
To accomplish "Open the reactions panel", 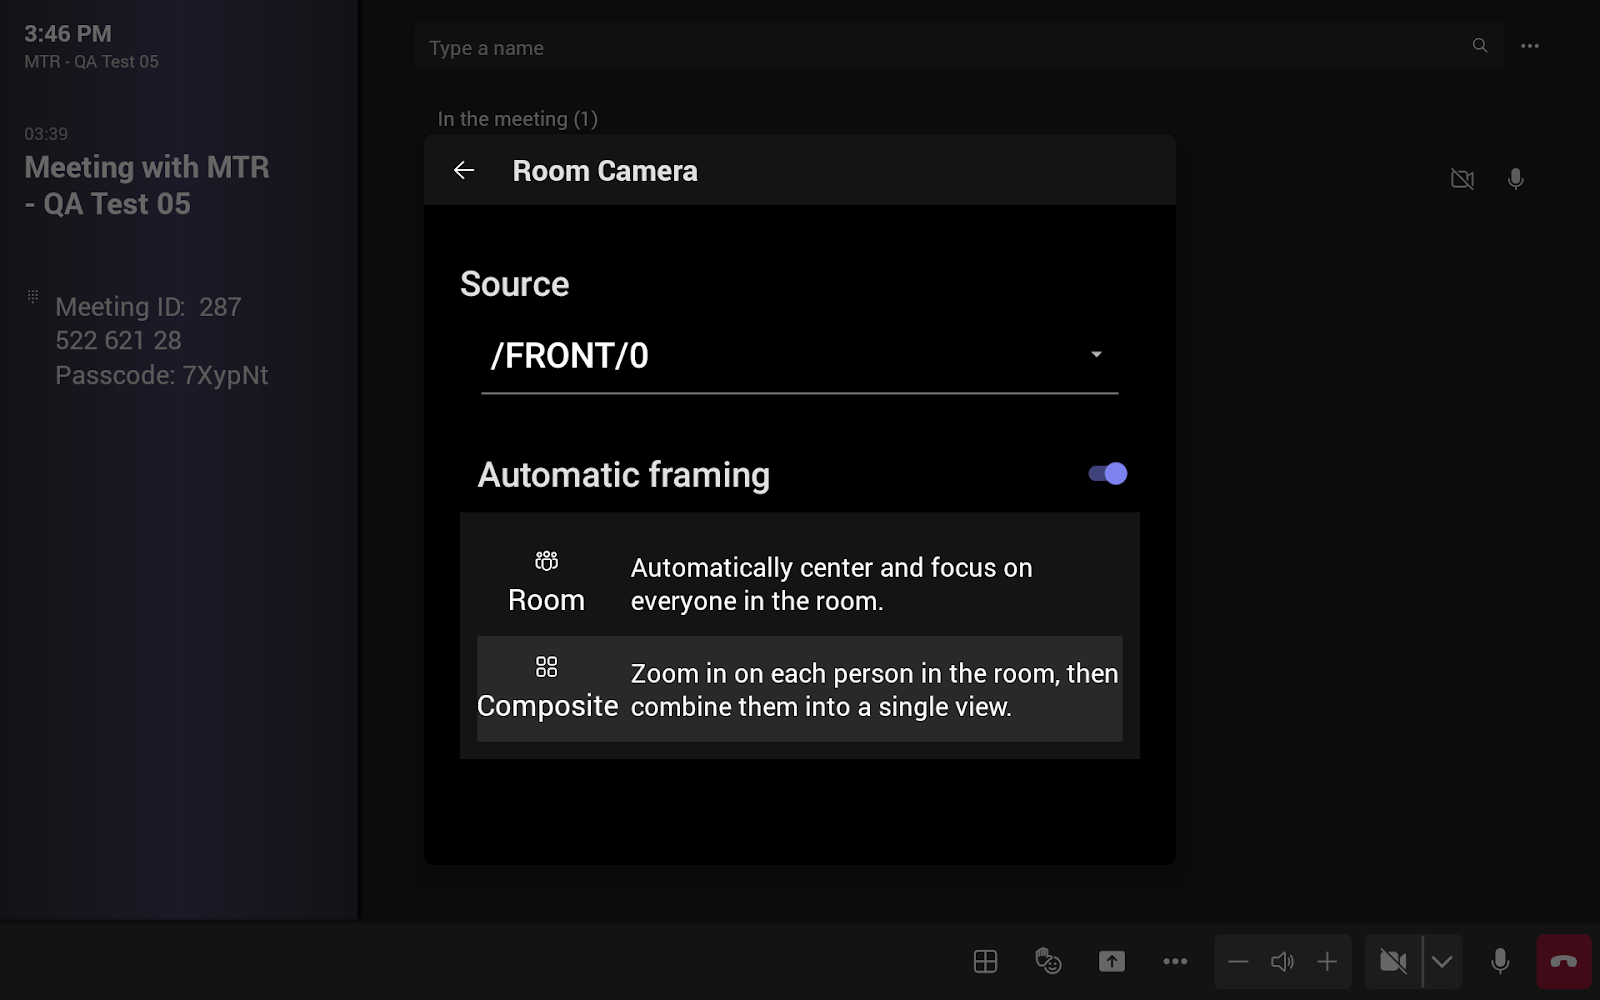I will click(1048, 961).
